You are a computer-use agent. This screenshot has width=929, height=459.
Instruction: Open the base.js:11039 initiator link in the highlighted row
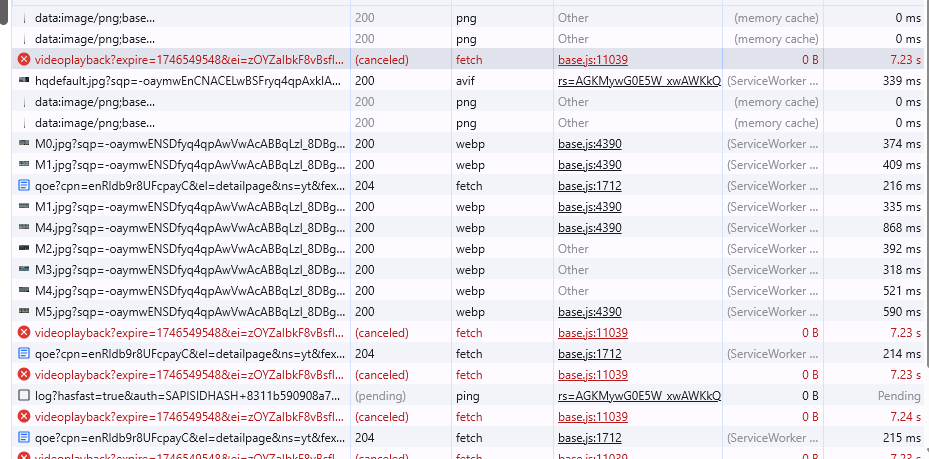[592, 59]
